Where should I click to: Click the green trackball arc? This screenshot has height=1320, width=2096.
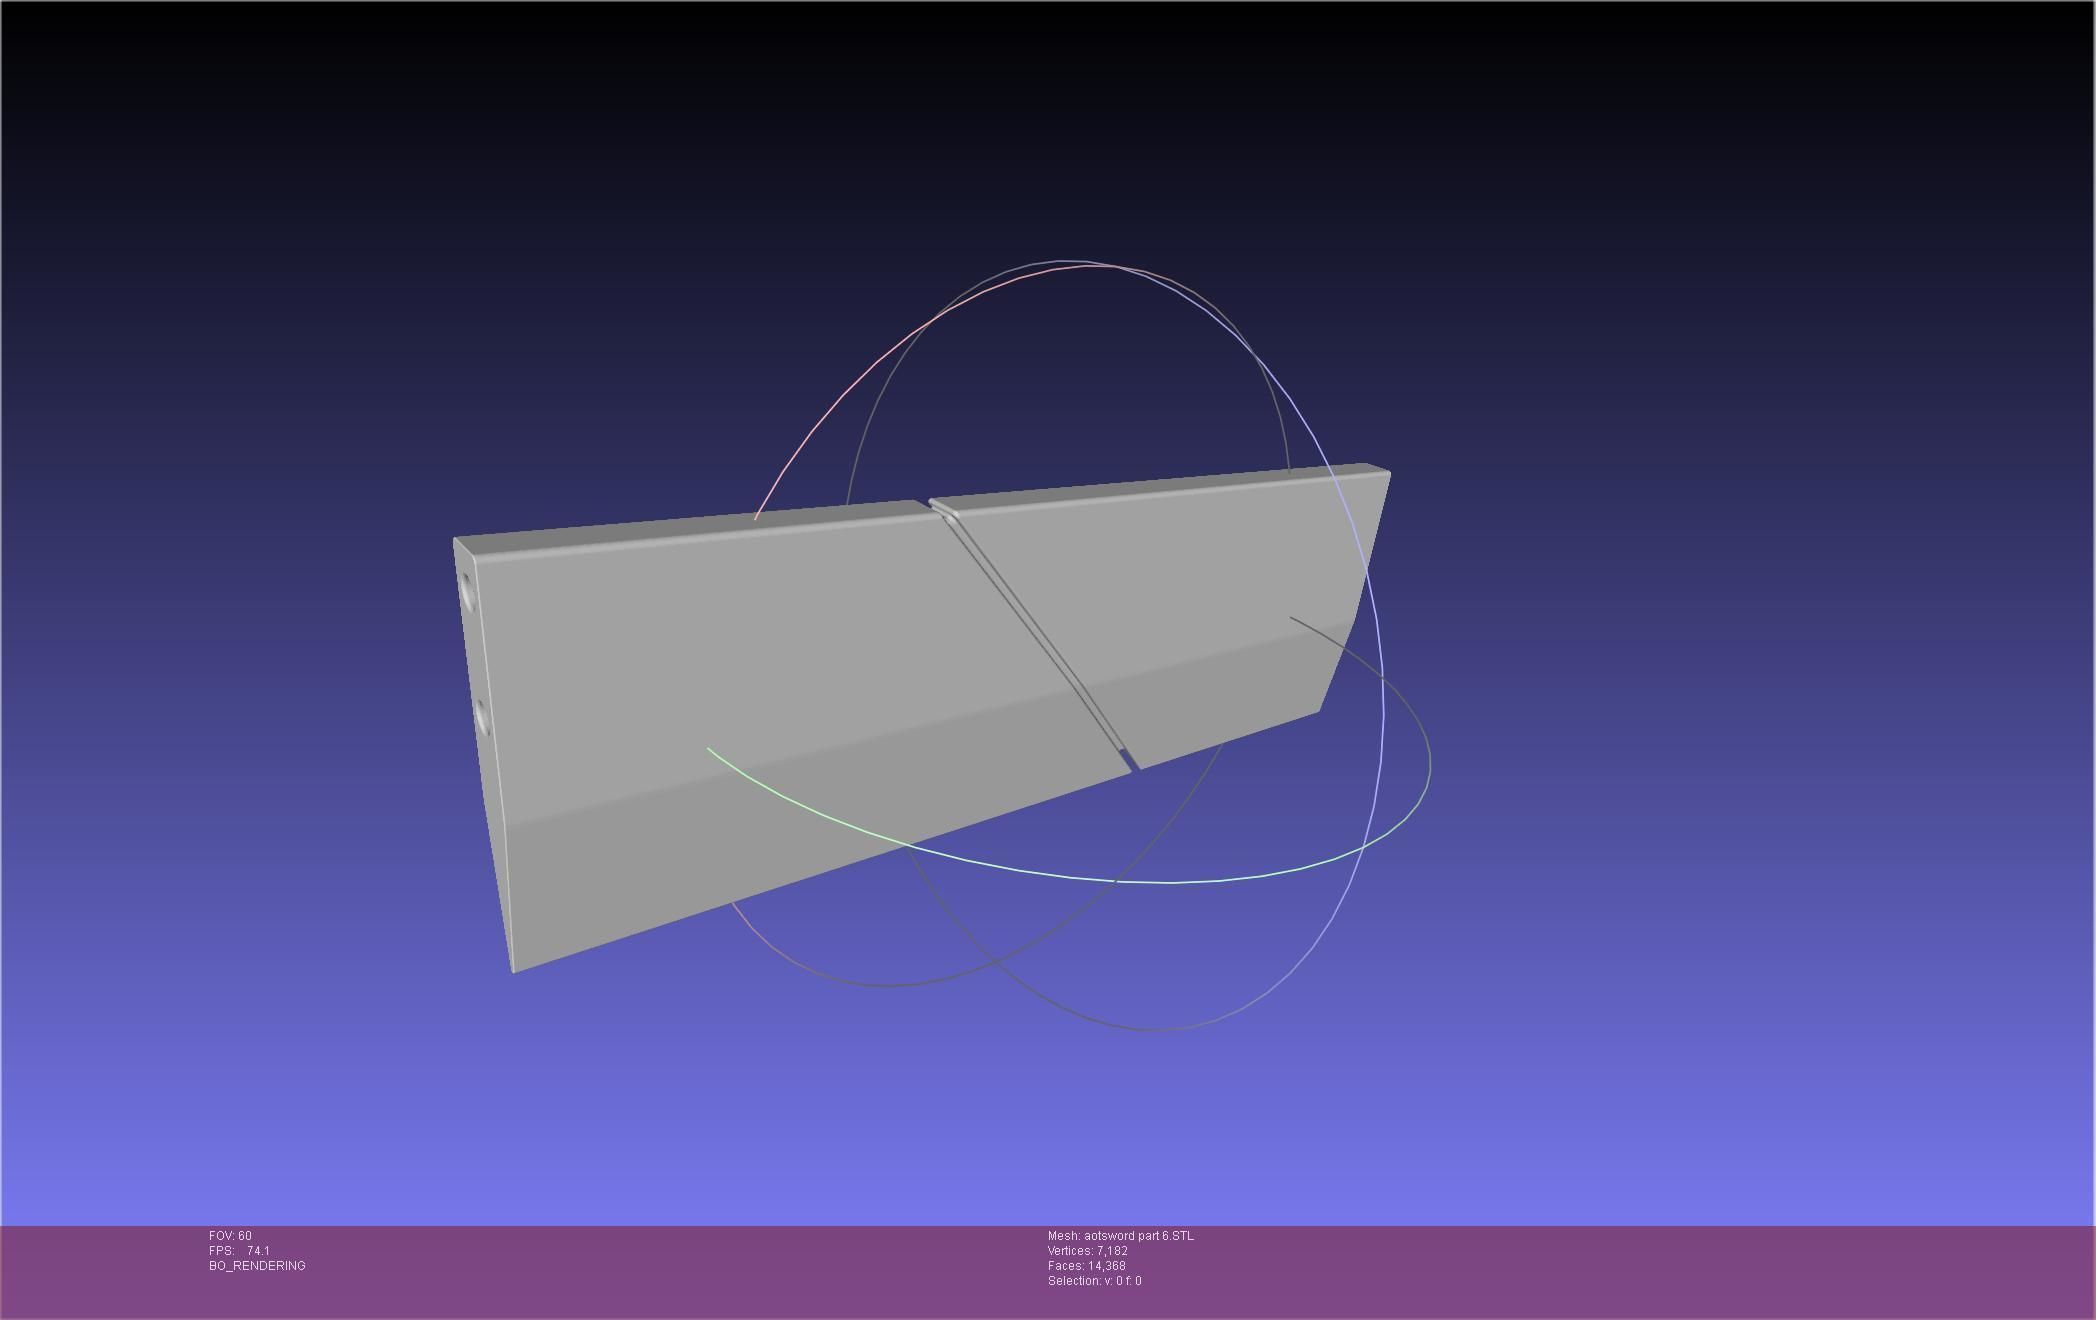pos(1070,876)
